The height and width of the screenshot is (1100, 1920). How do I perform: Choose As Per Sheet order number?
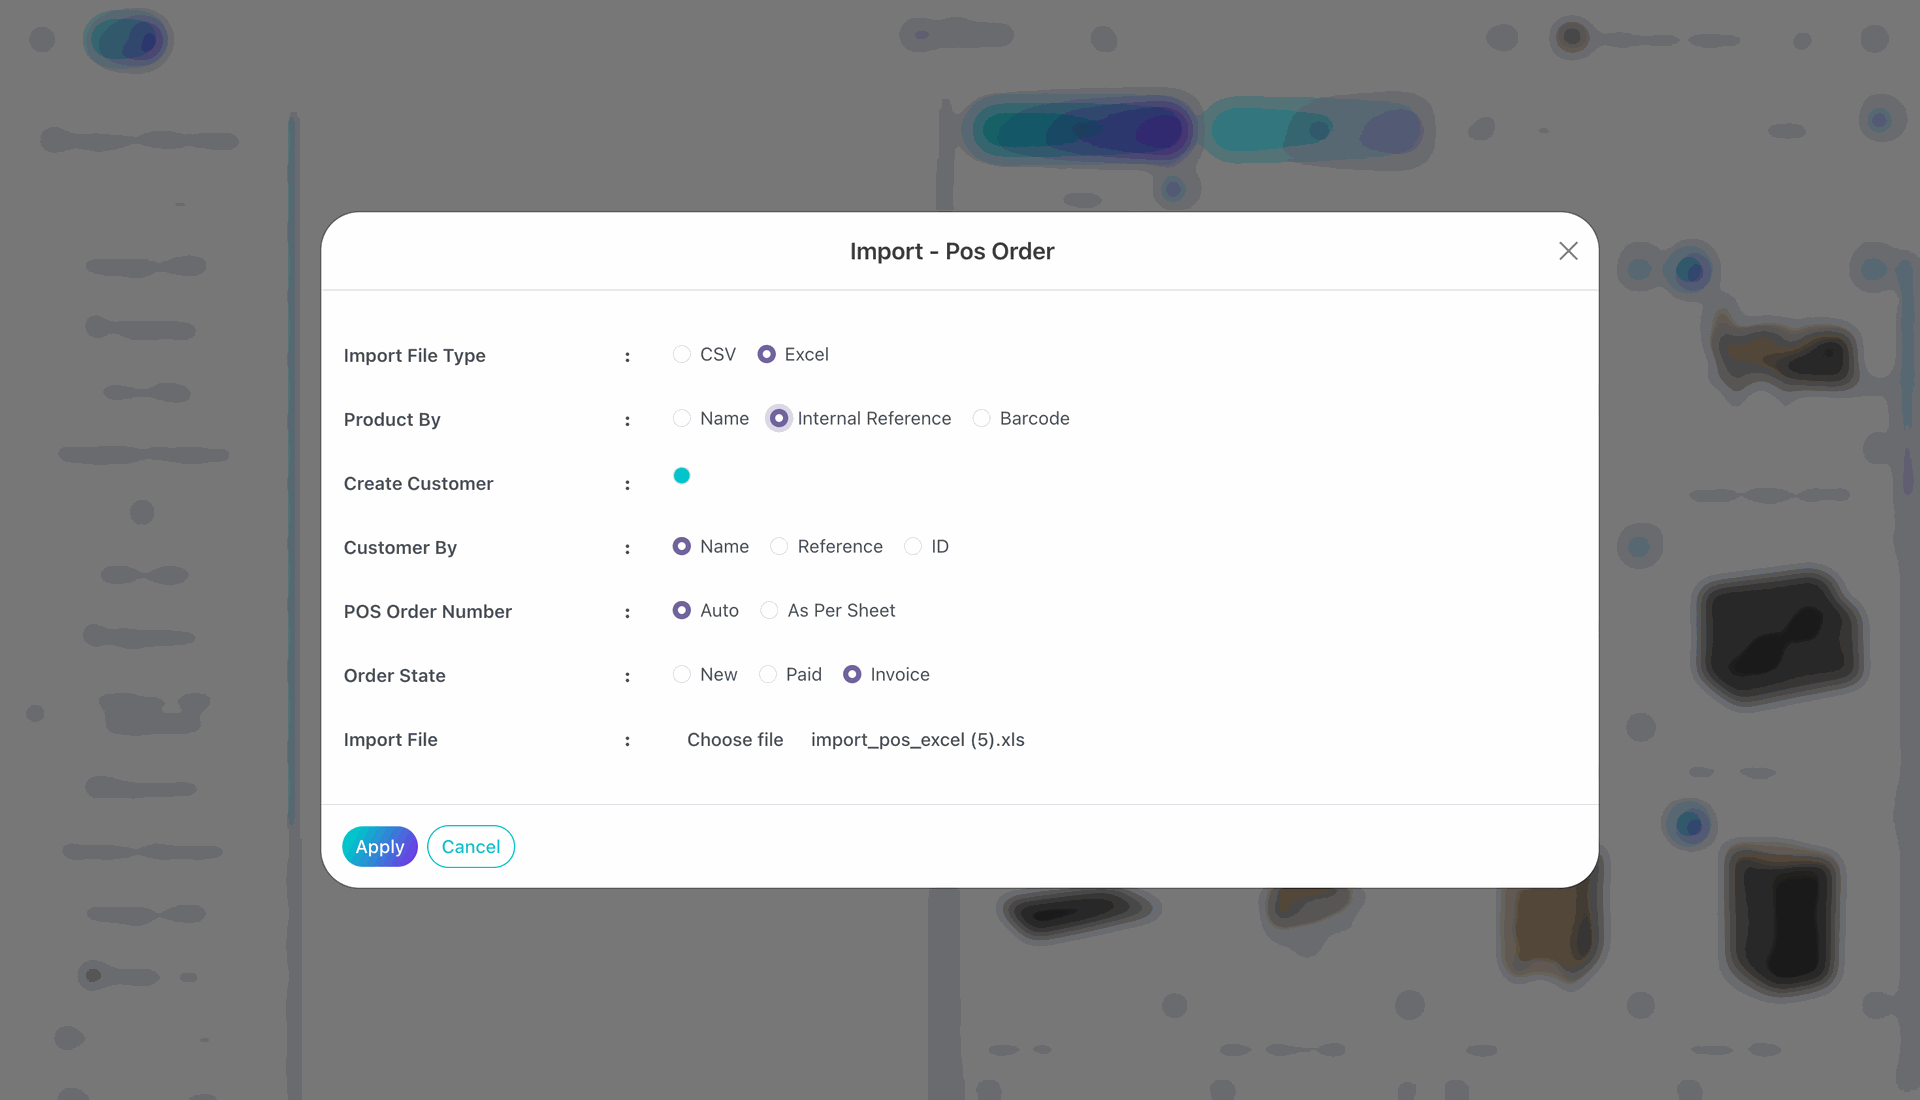point(768,610)
